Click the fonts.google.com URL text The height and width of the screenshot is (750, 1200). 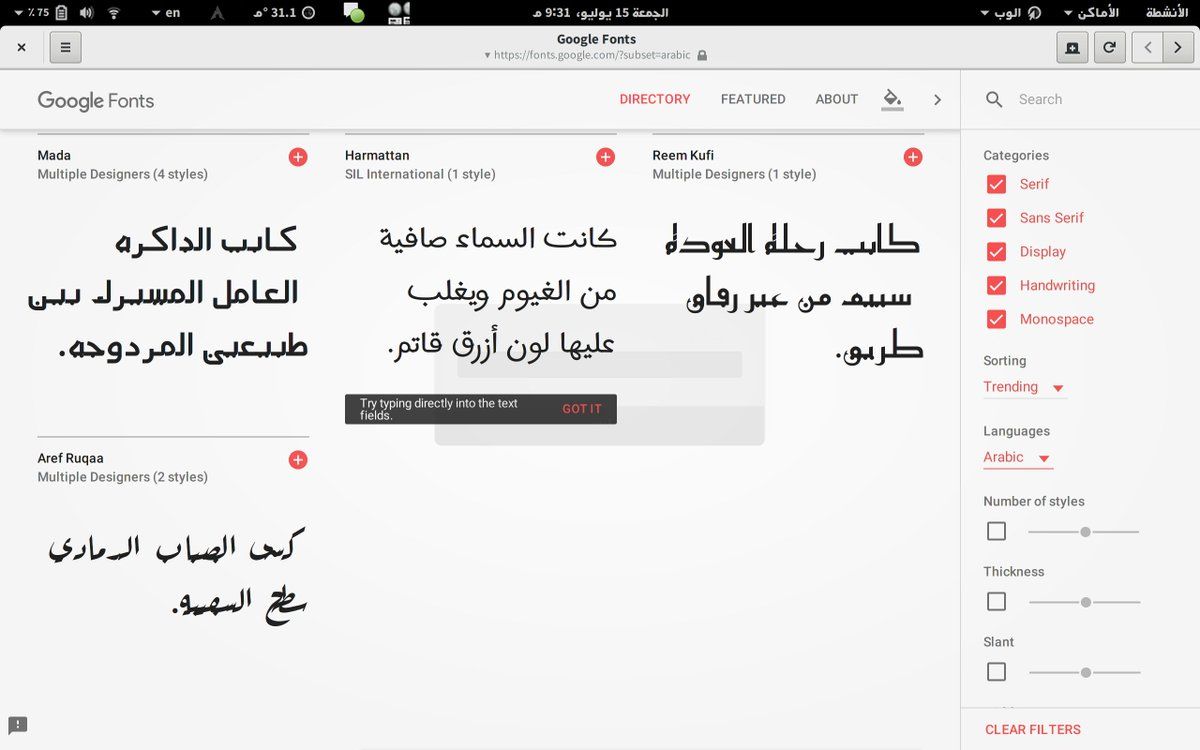(x=592, y=56)
